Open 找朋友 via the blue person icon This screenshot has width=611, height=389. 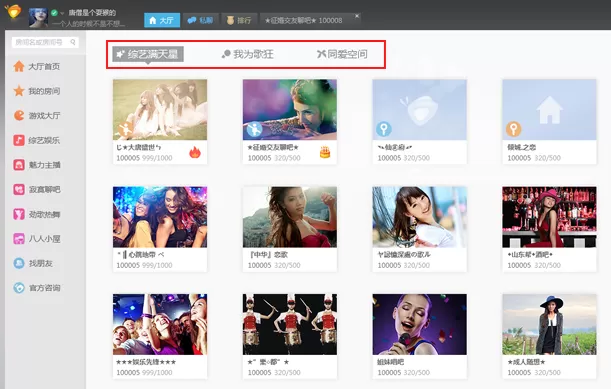point(19,263)
